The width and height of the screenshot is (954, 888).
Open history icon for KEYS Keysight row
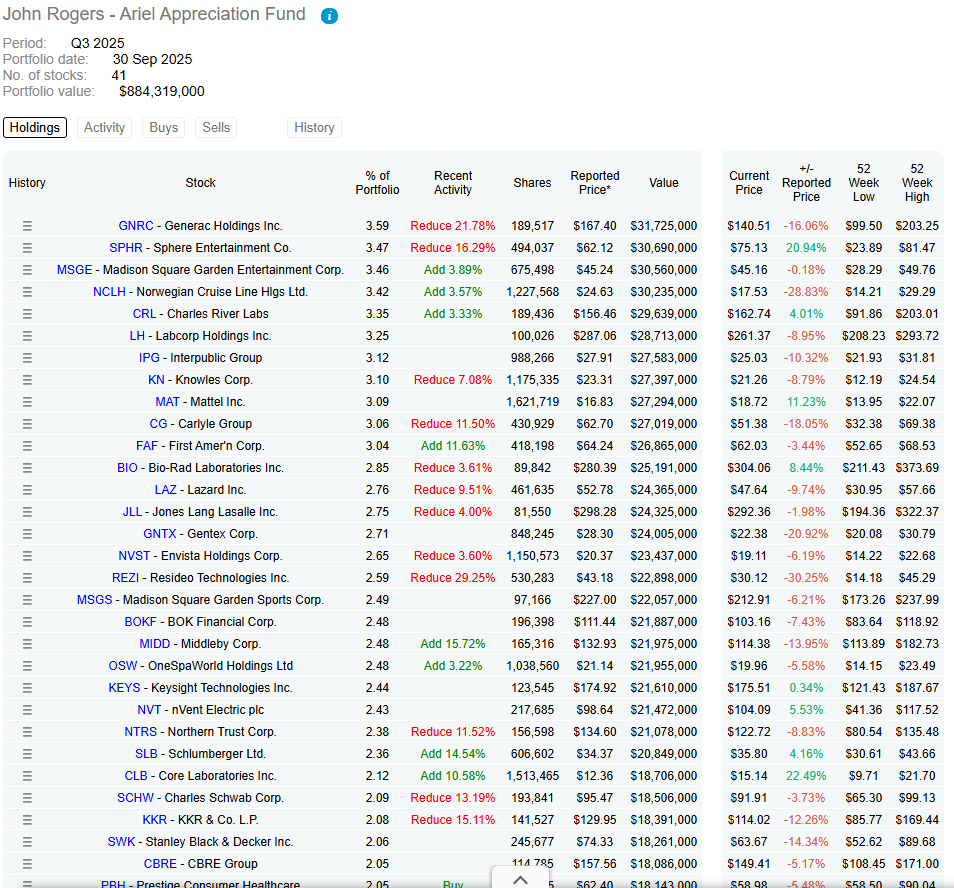pos(27,688)
